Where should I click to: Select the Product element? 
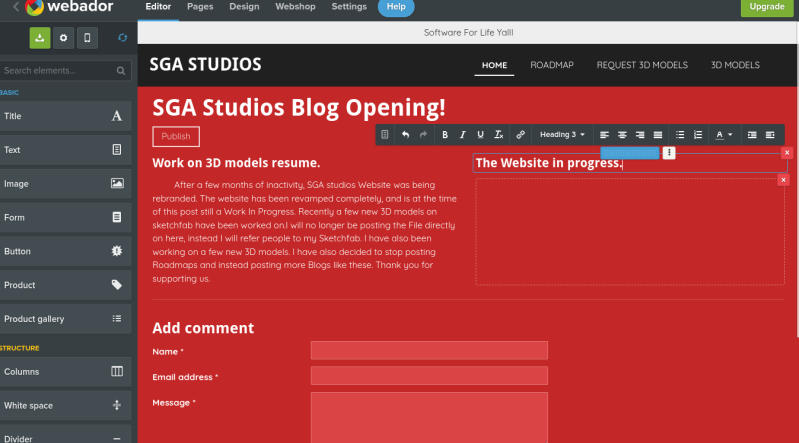pyautogui.click(x=65, y=285)
